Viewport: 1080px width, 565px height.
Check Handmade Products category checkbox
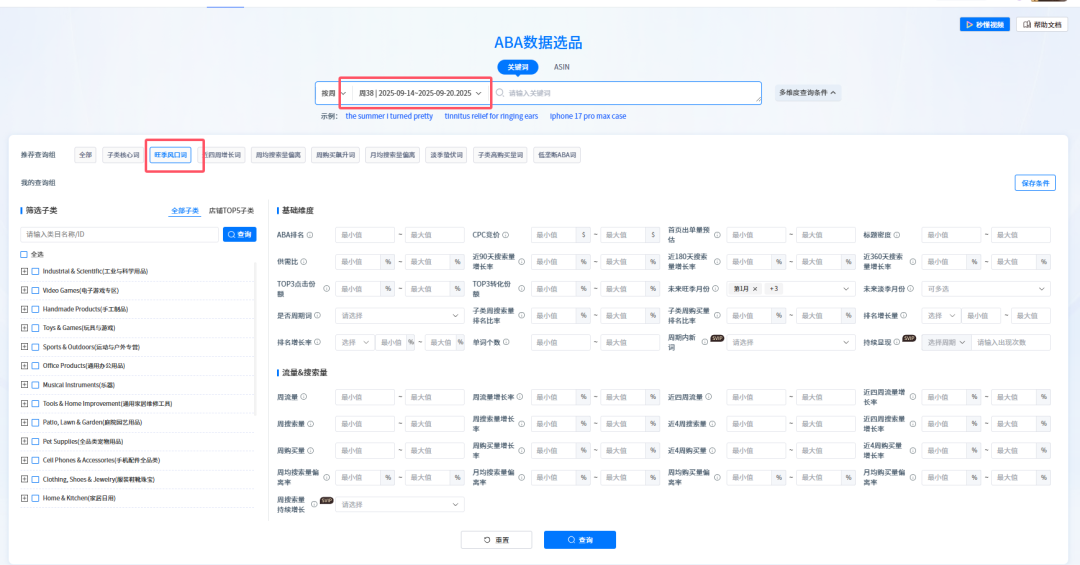coord(35,309)
